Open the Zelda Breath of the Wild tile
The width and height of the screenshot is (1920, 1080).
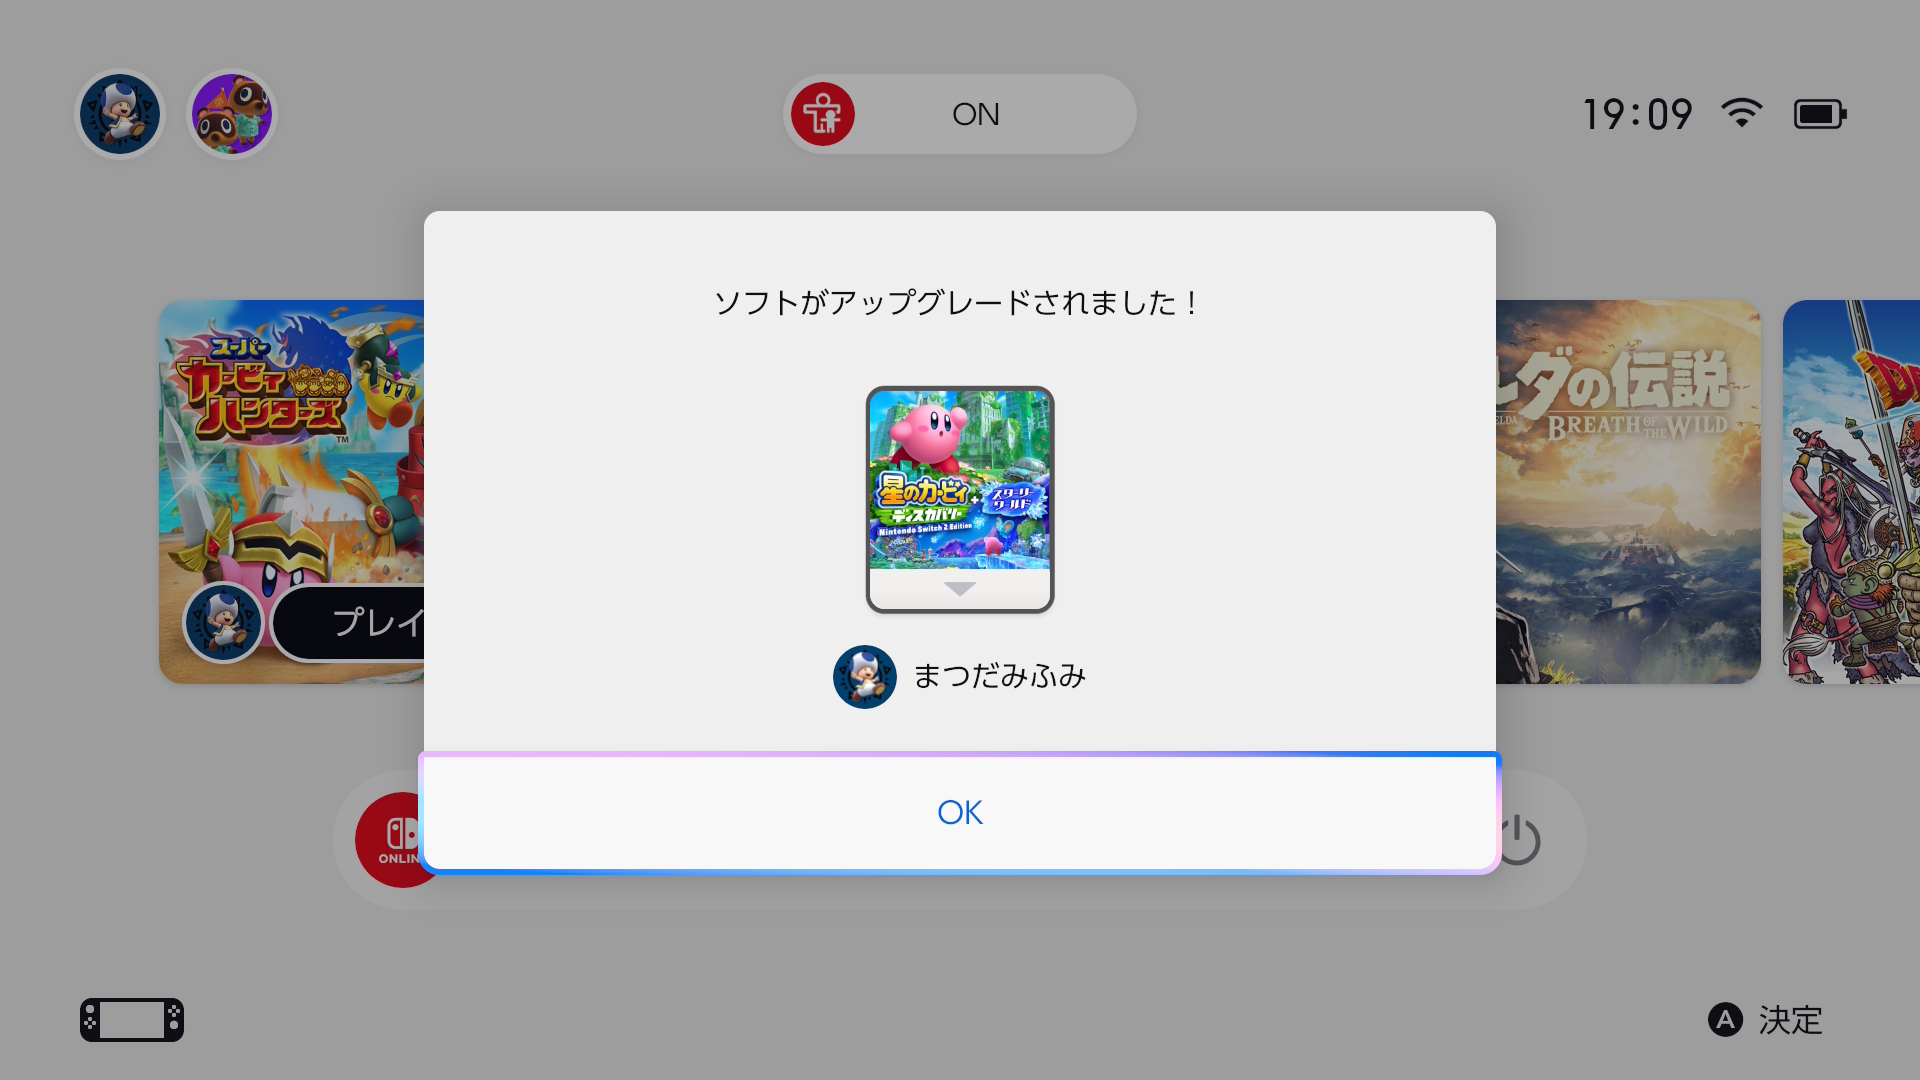[1628, 492]
